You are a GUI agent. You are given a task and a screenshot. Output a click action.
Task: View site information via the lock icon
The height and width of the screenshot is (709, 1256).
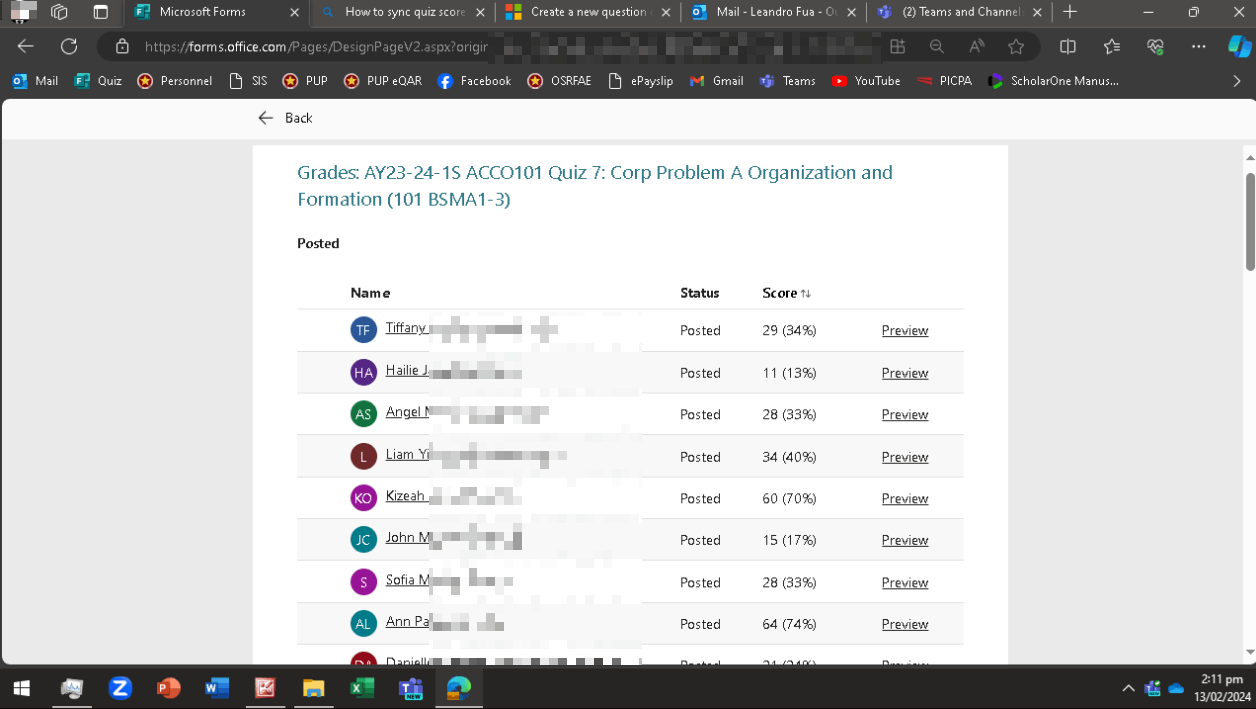pos(122,47)
